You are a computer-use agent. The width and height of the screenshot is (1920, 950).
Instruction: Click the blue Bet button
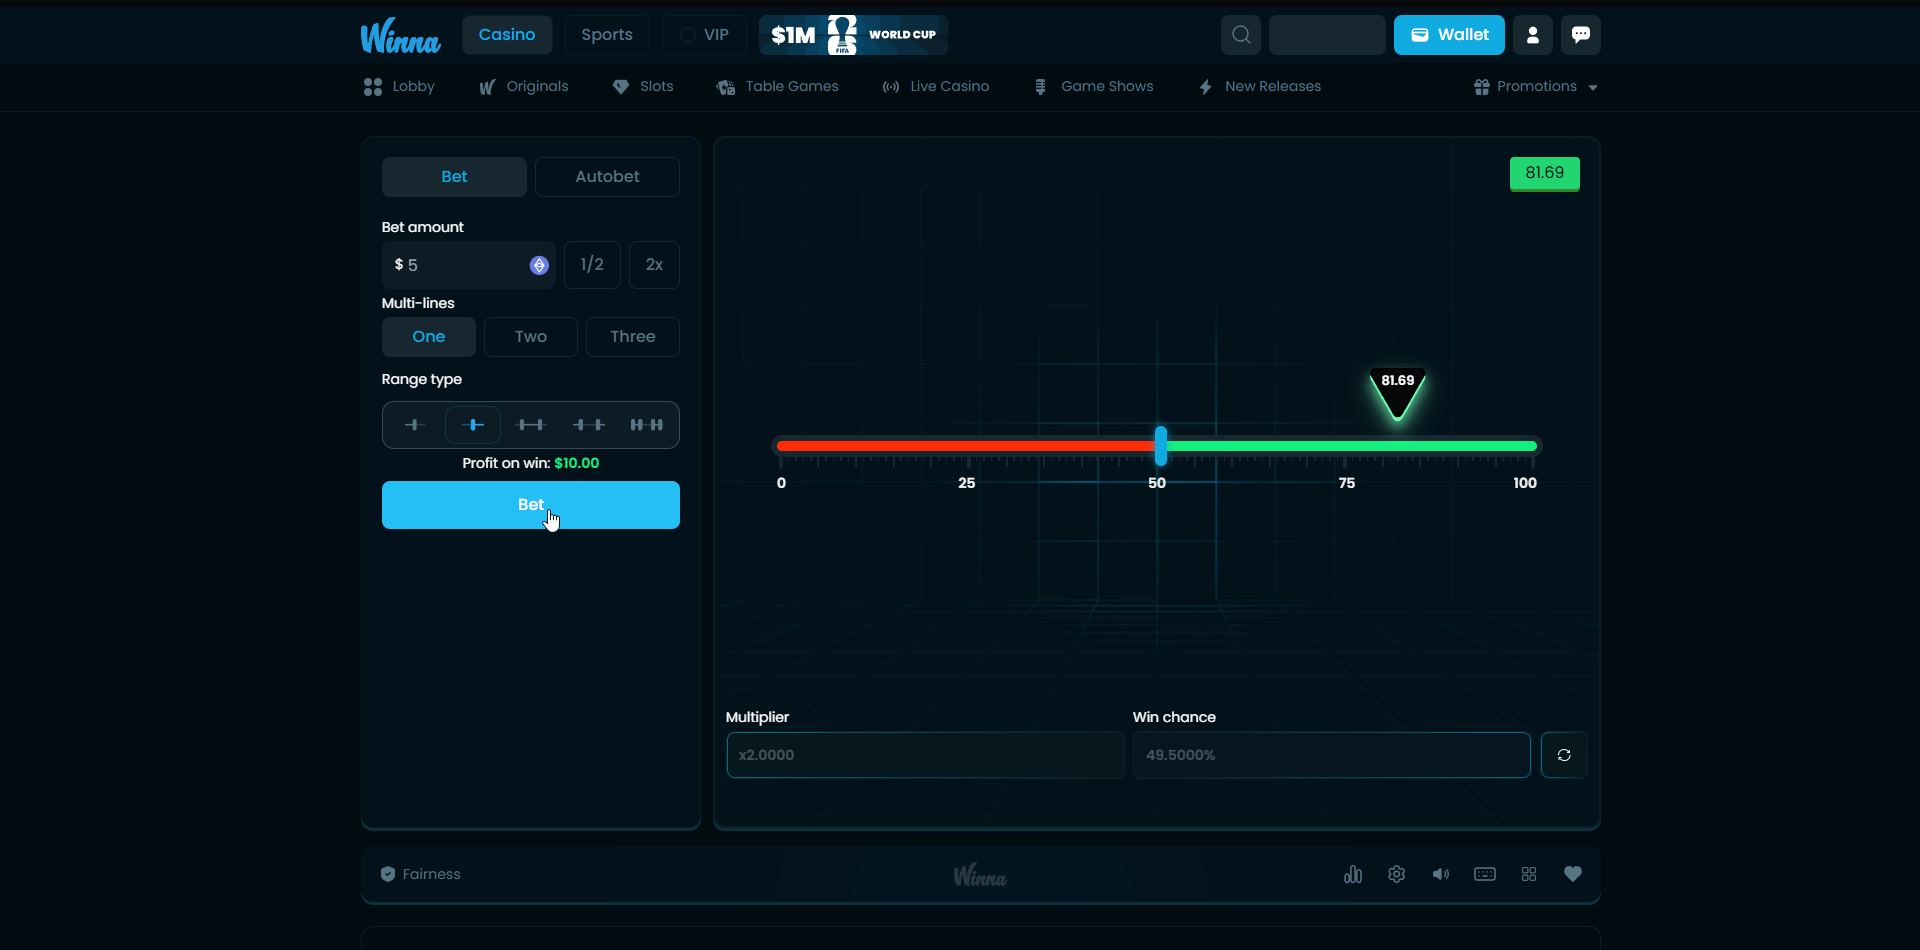point(531,505)
